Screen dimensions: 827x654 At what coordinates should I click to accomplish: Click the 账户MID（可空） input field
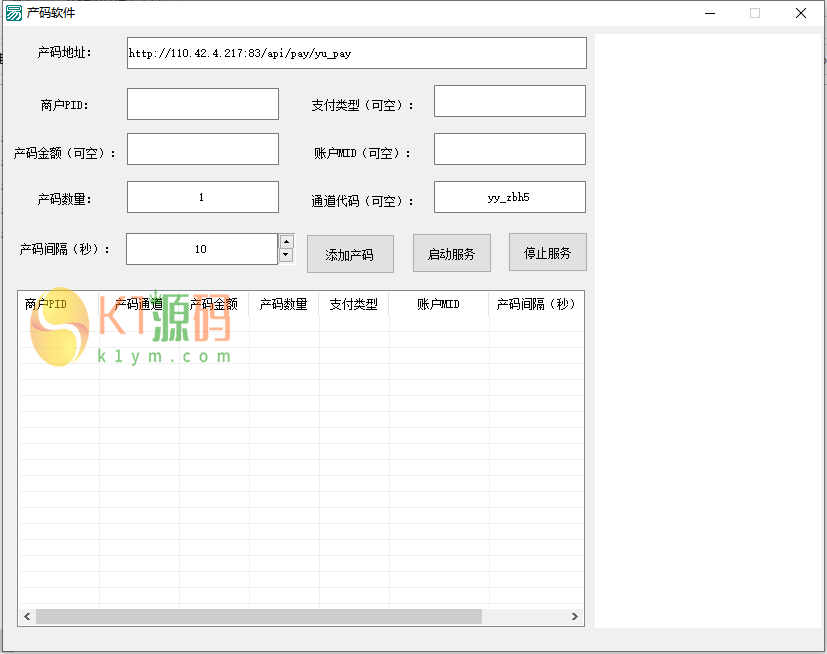tap(509, 149)
